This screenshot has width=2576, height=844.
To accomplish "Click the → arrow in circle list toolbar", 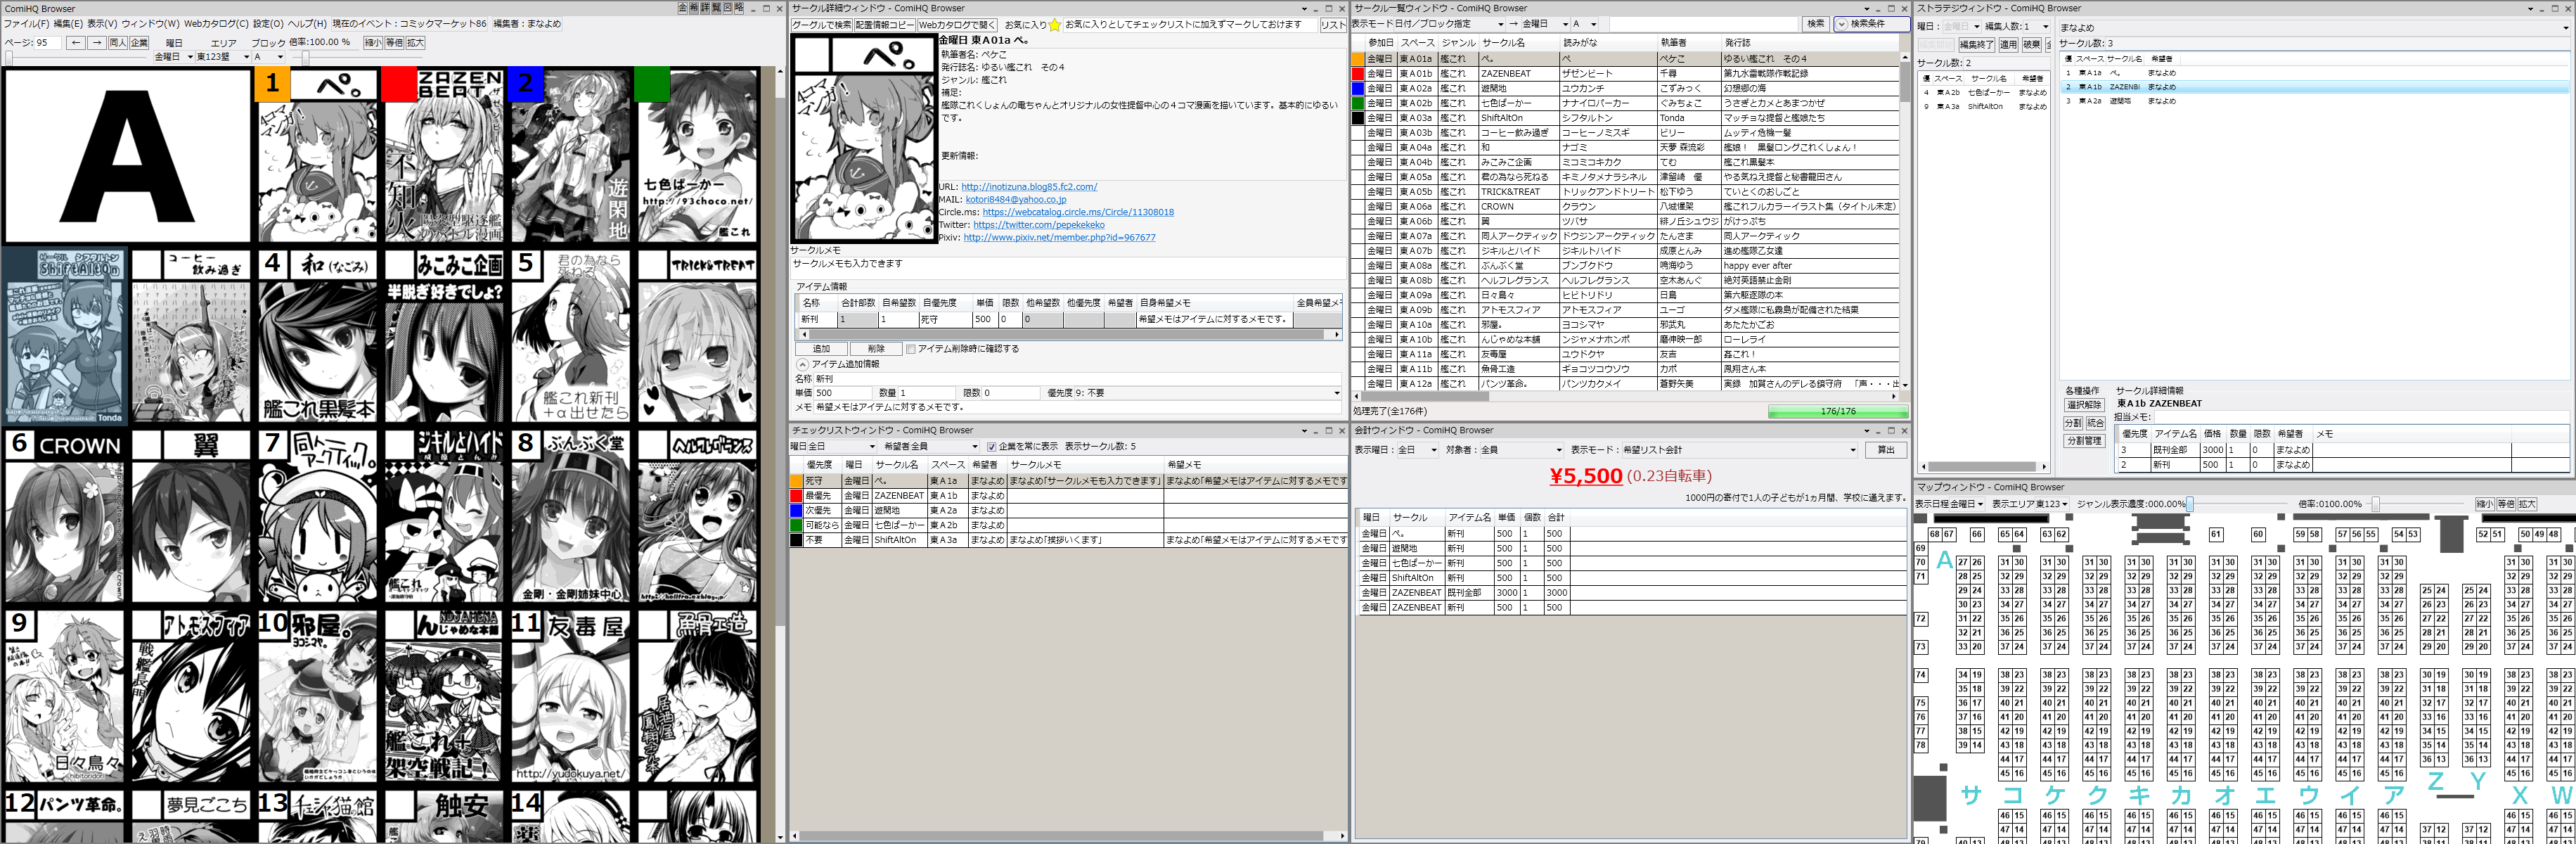I will click(1513, 24).
